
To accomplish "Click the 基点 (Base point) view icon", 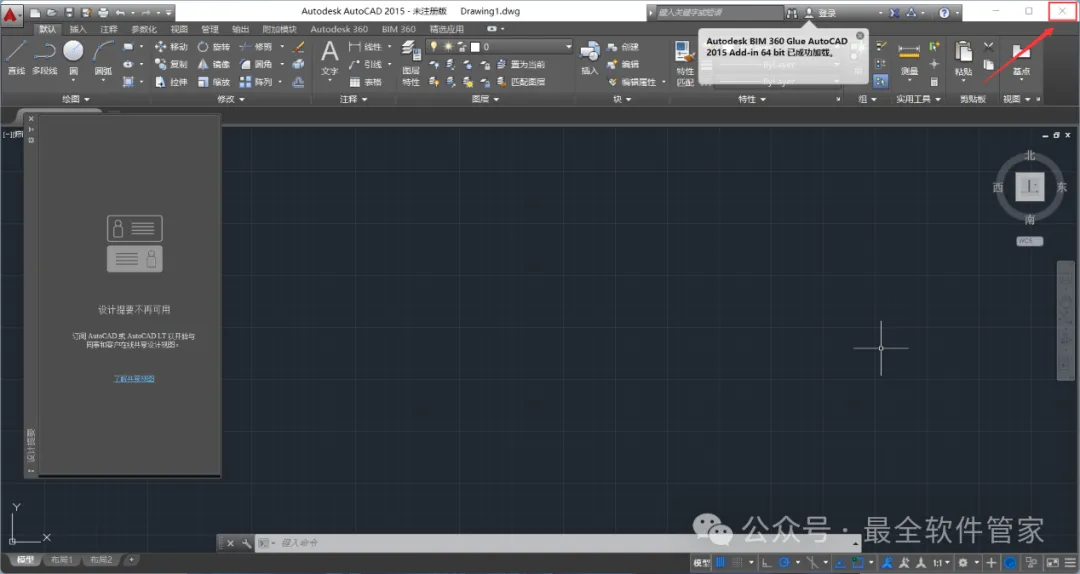I will [x=1021, y=59].
